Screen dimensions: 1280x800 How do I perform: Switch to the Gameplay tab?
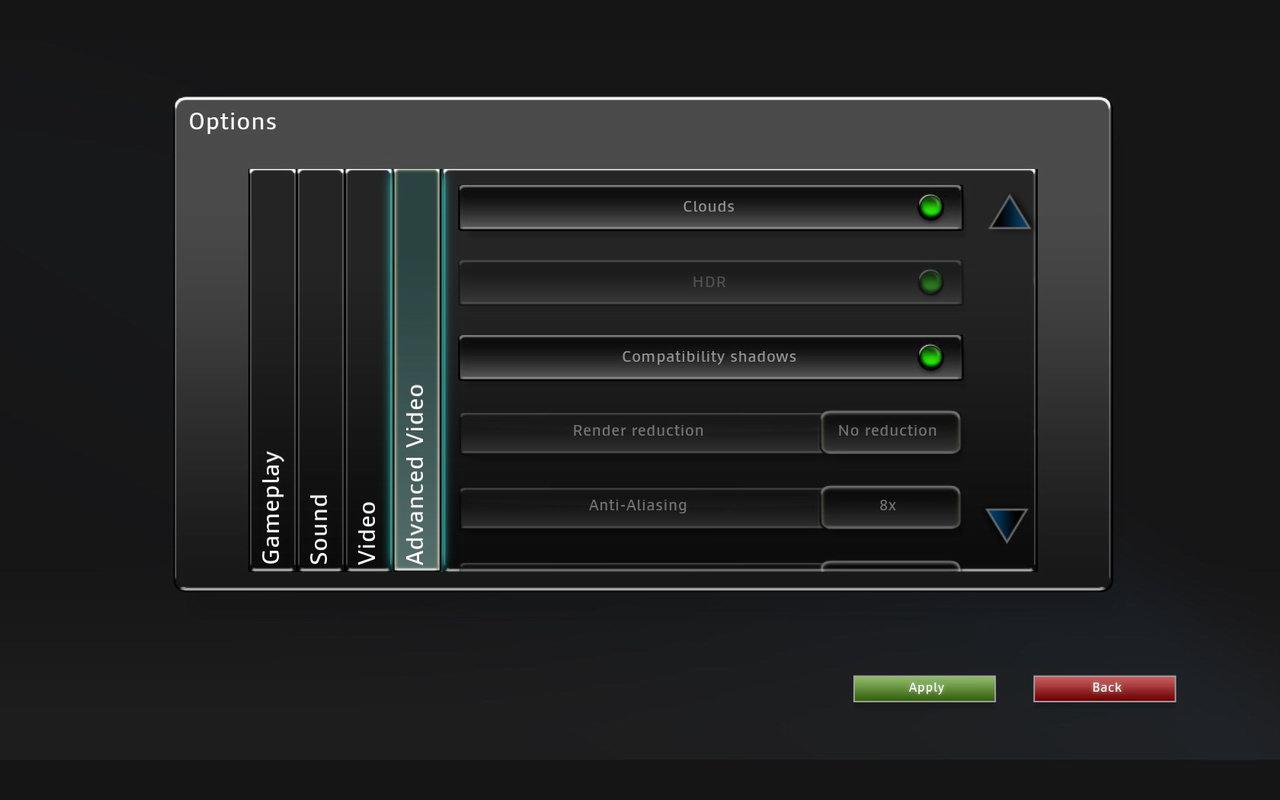click(x=272, y=370)
